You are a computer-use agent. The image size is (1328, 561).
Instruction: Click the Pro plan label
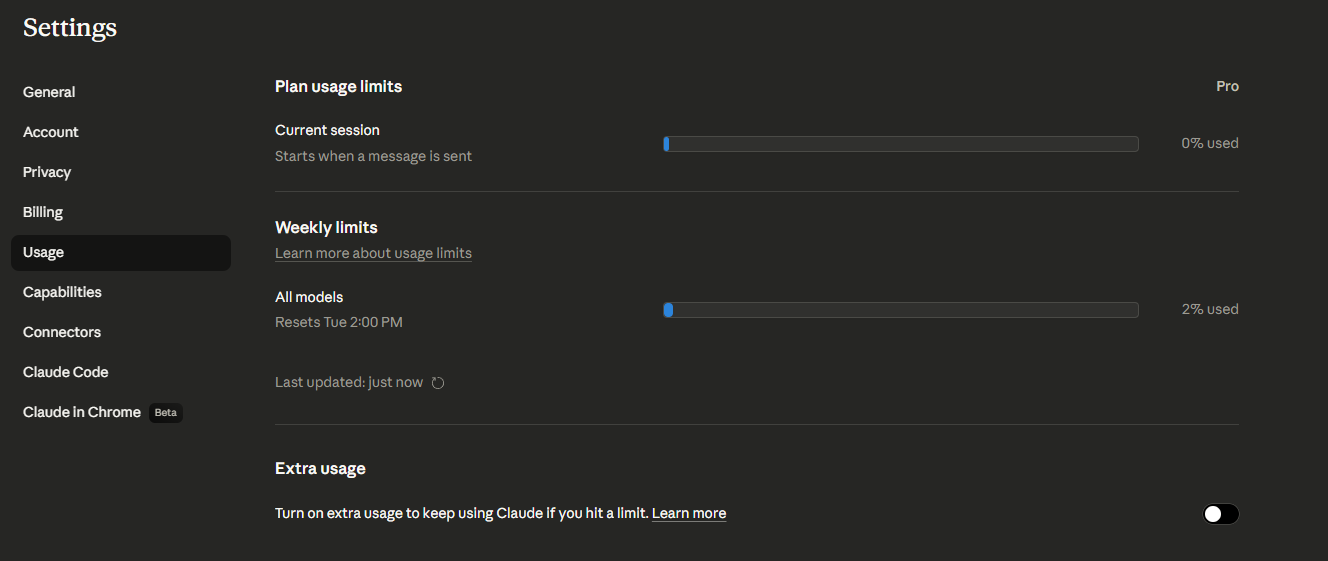(x=1228, y=87)
